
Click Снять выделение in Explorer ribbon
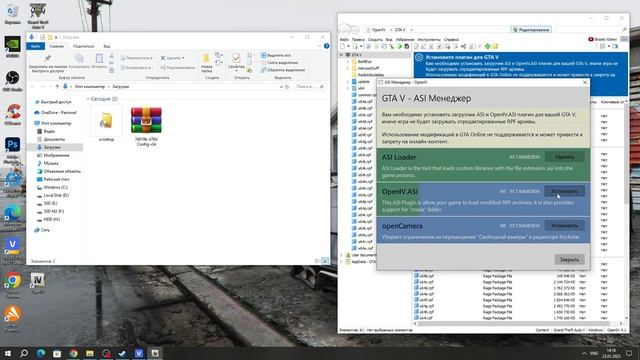[280, 62]
